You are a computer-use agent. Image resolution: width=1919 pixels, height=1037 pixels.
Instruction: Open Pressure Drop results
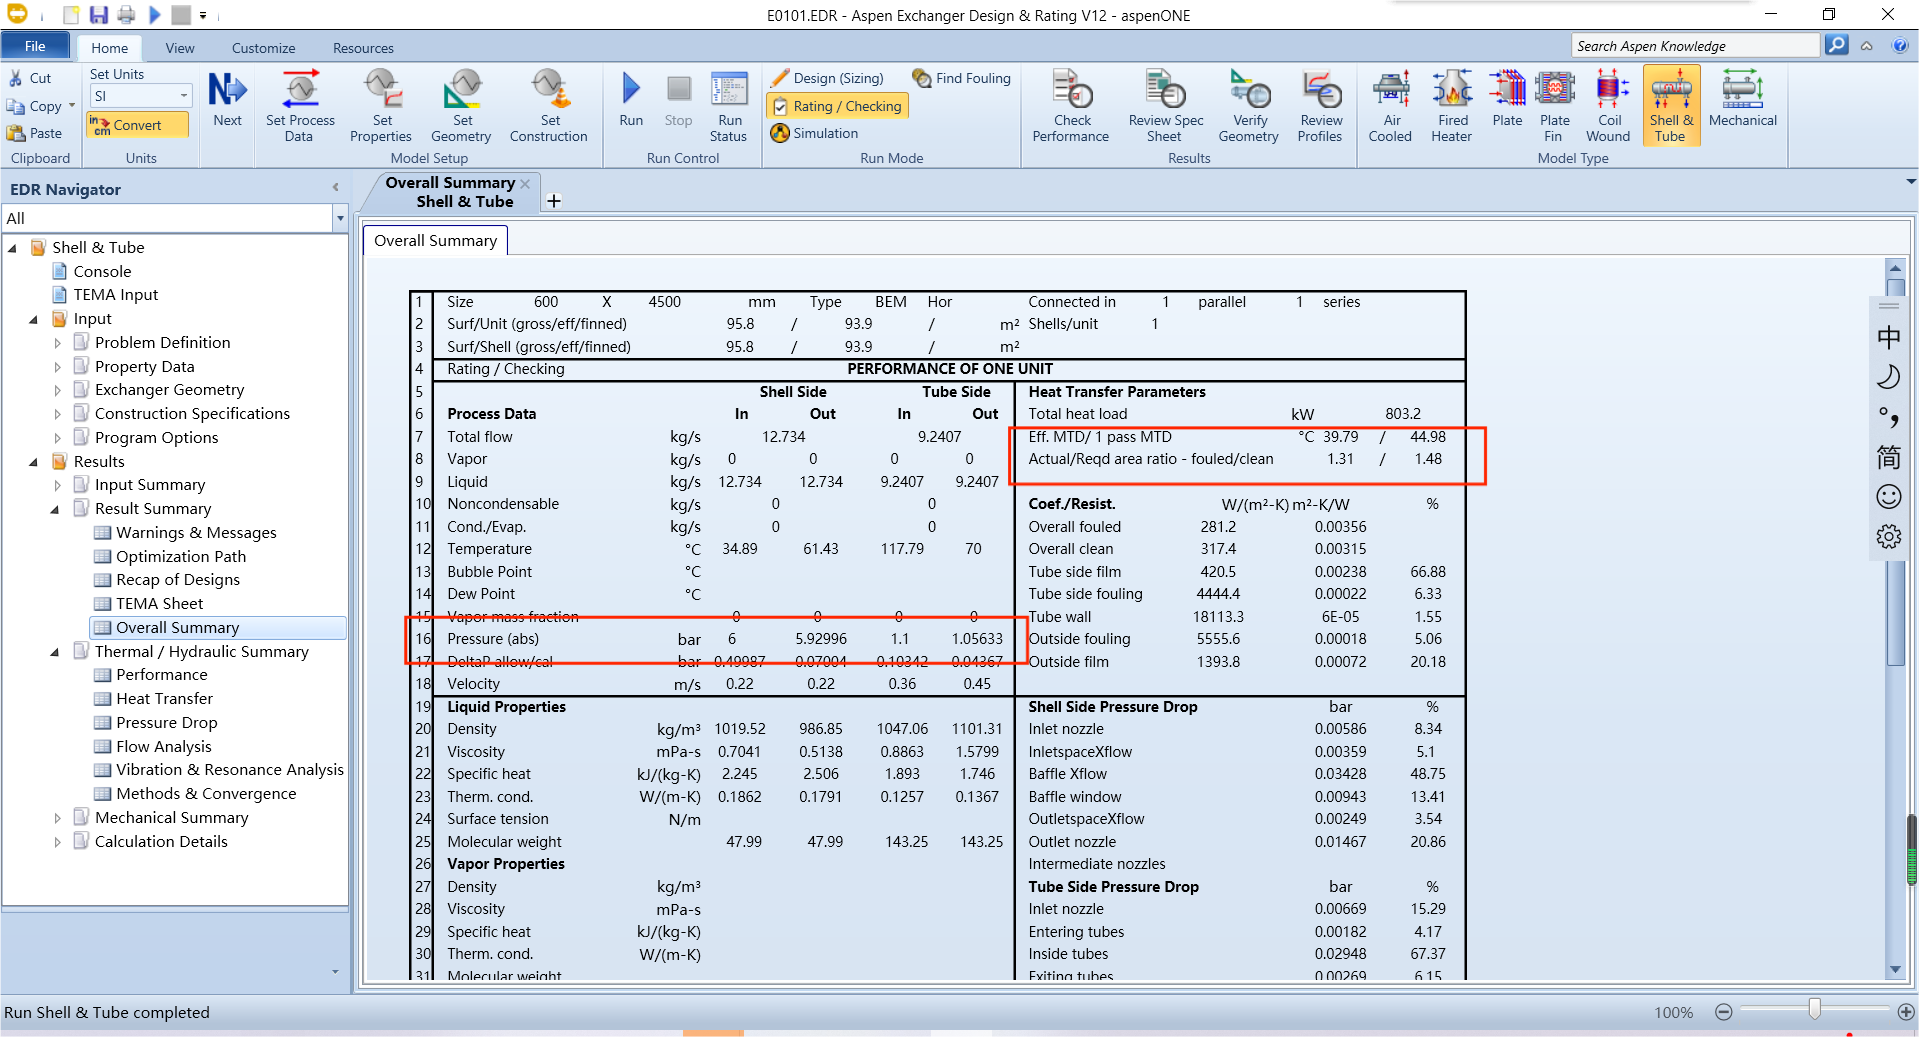[166, 723]
